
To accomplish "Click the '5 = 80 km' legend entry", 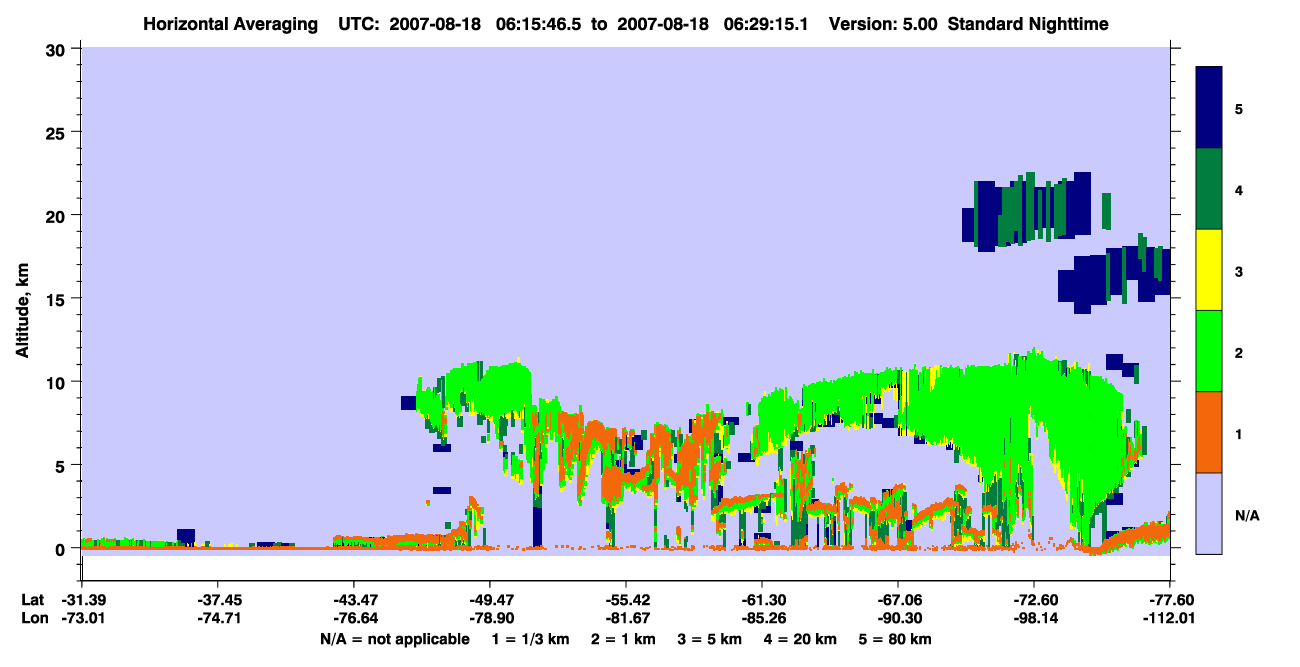I will pos(897,639).
